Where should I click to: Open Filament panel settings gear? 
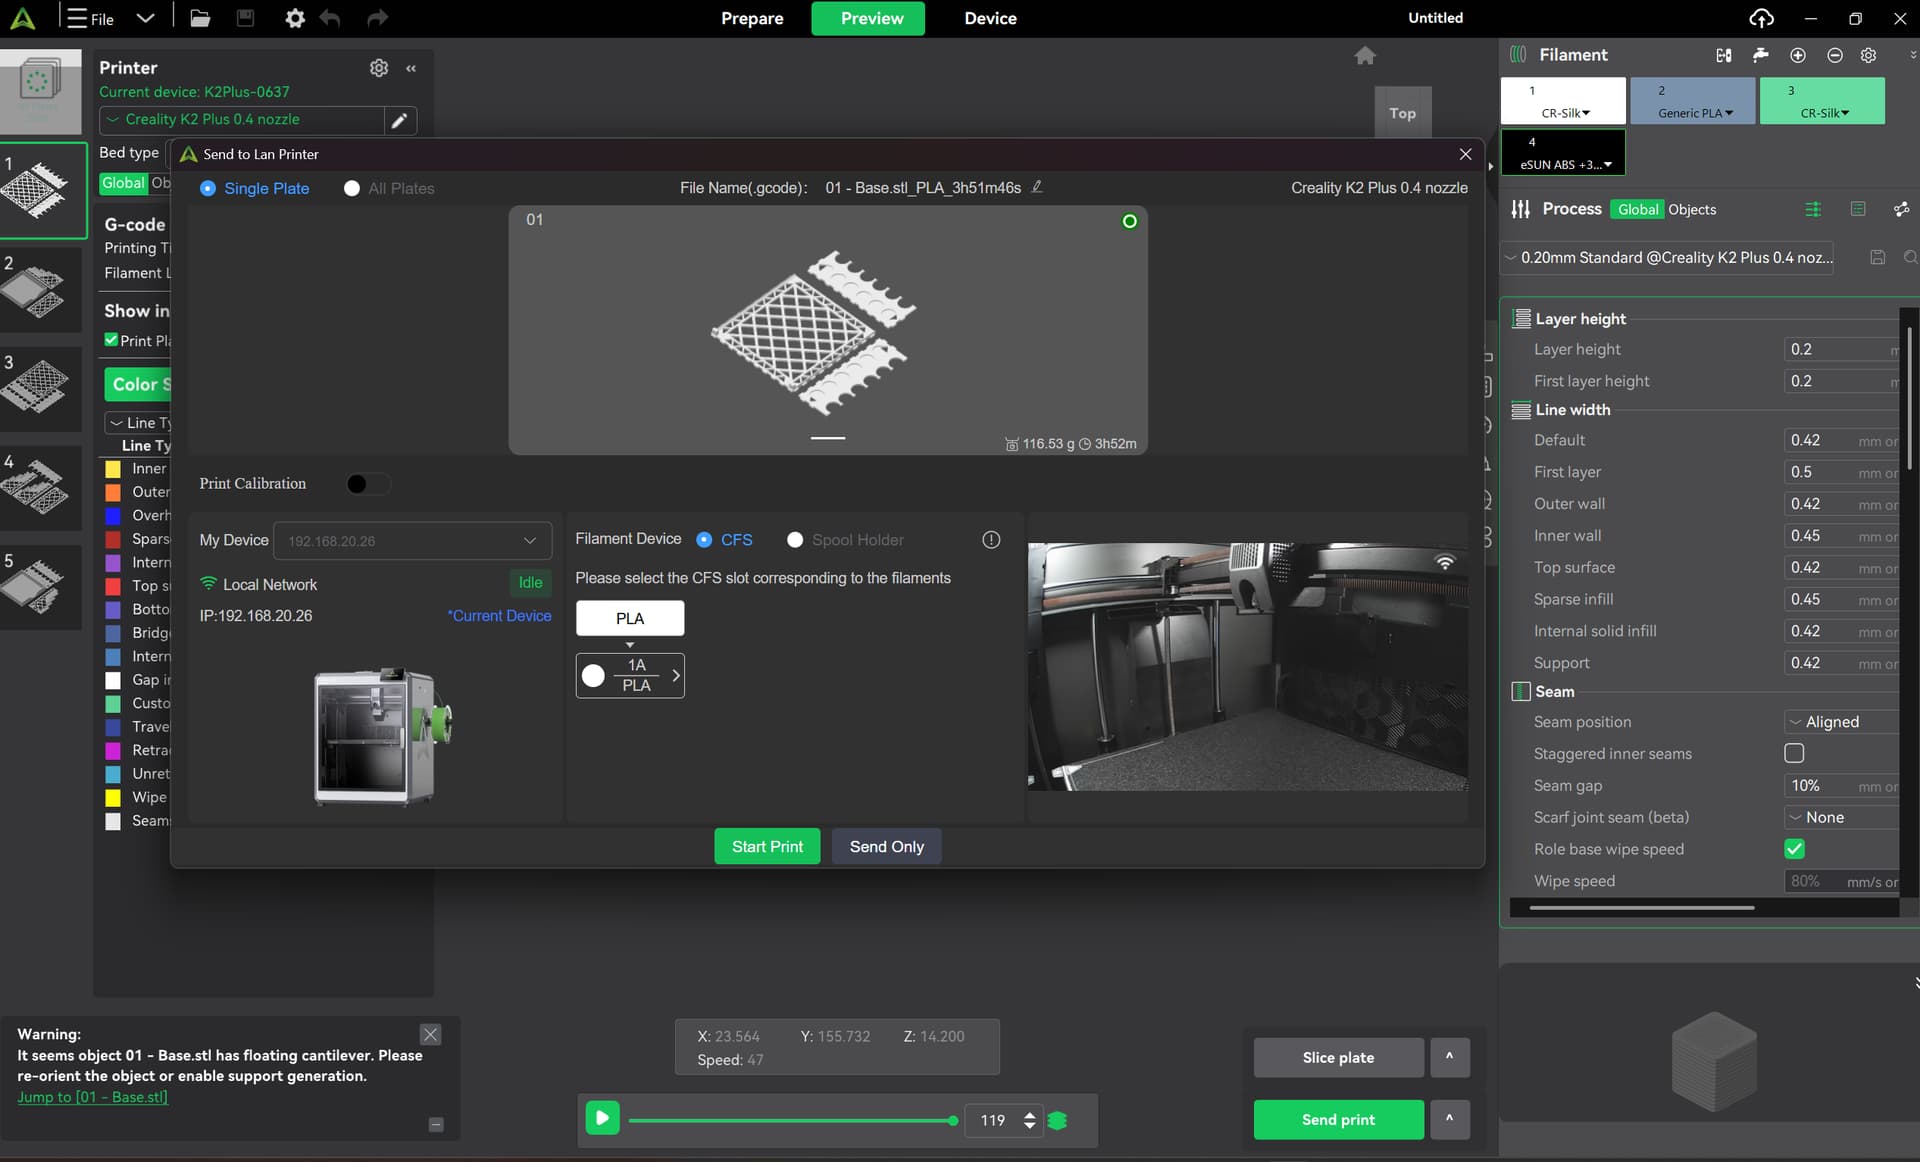pyautogui.click(x=1868, y=55)
